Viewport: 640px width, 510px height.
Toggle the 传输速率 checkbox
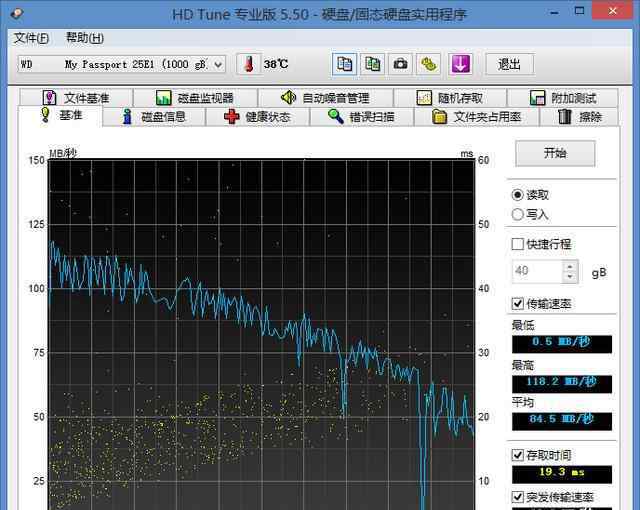pyautogui.click(x=518, y=304)
